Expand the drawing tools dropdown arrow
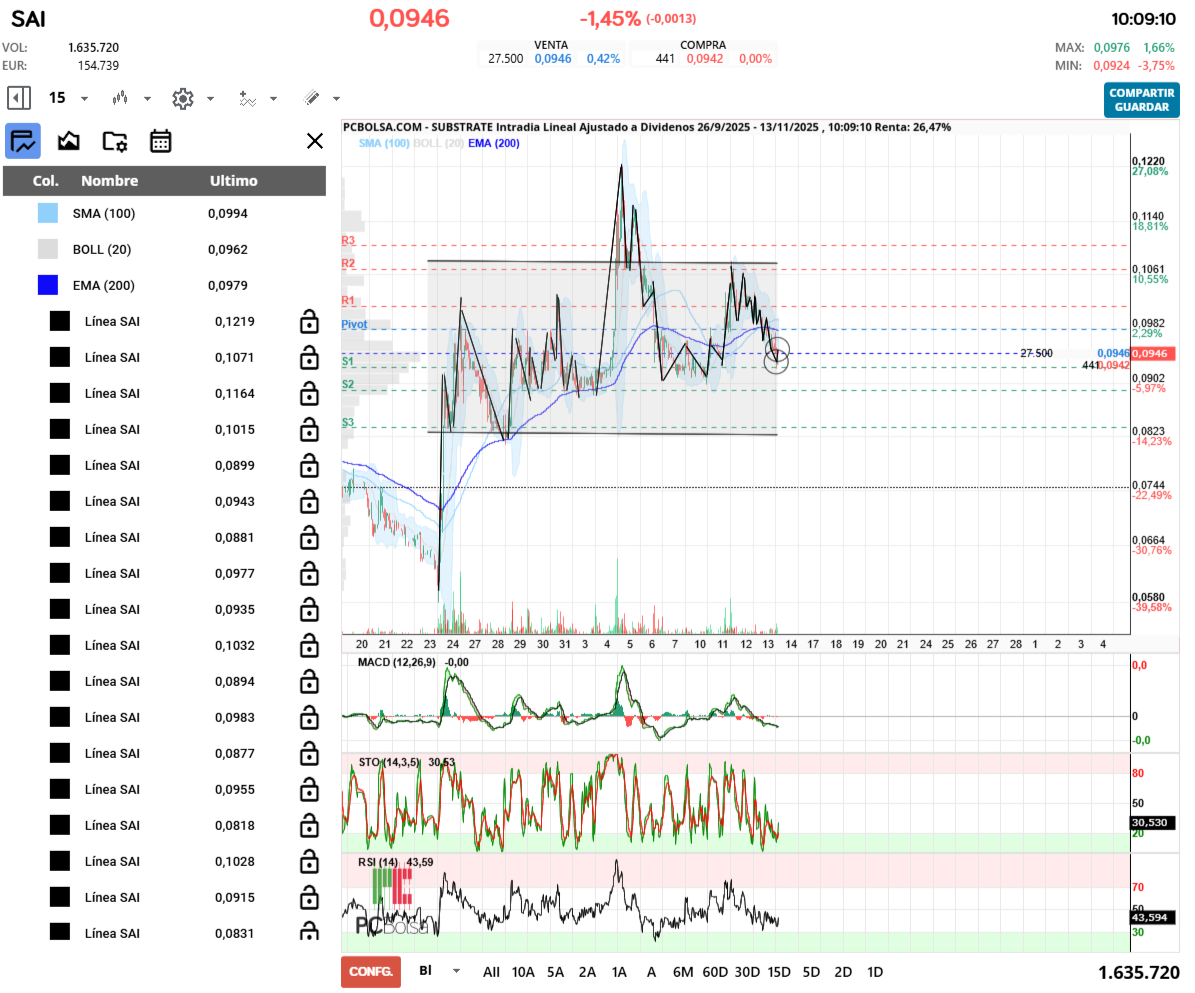 336,98
